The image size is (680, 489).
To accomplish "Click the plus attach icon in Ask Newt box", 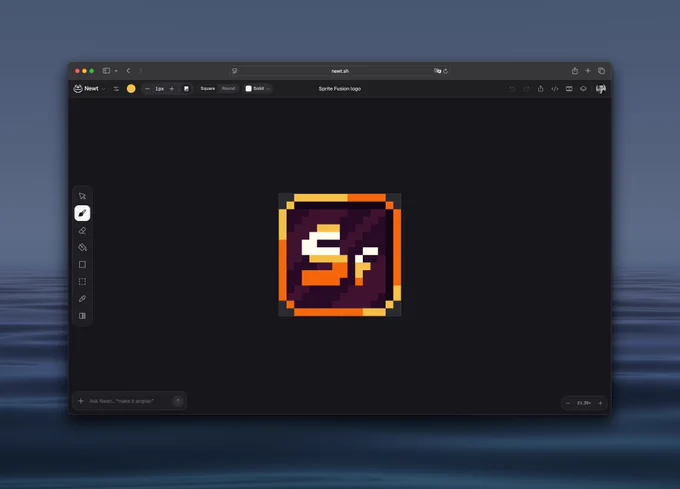I will (x=81, y=401).
